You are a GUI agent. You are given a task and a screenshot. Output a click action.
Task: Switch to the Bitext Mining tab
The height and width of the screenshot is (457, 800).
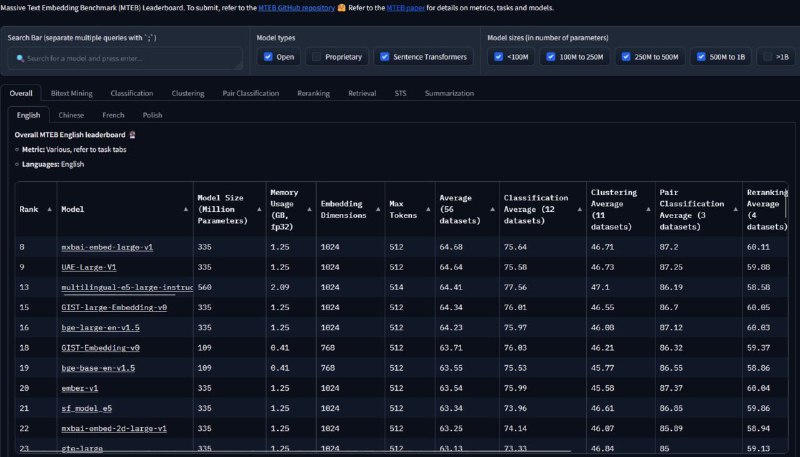(71, 93)
